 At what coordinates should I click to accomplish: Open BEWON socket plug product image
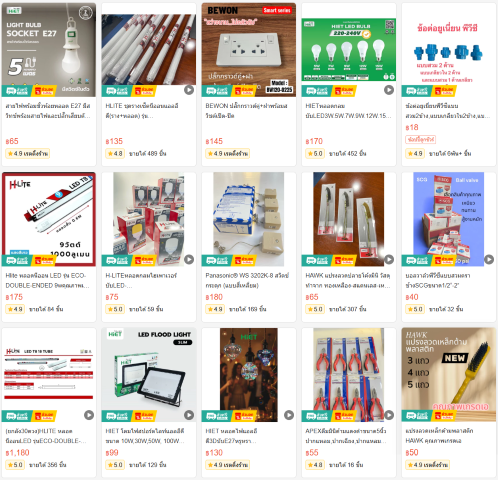249,50
